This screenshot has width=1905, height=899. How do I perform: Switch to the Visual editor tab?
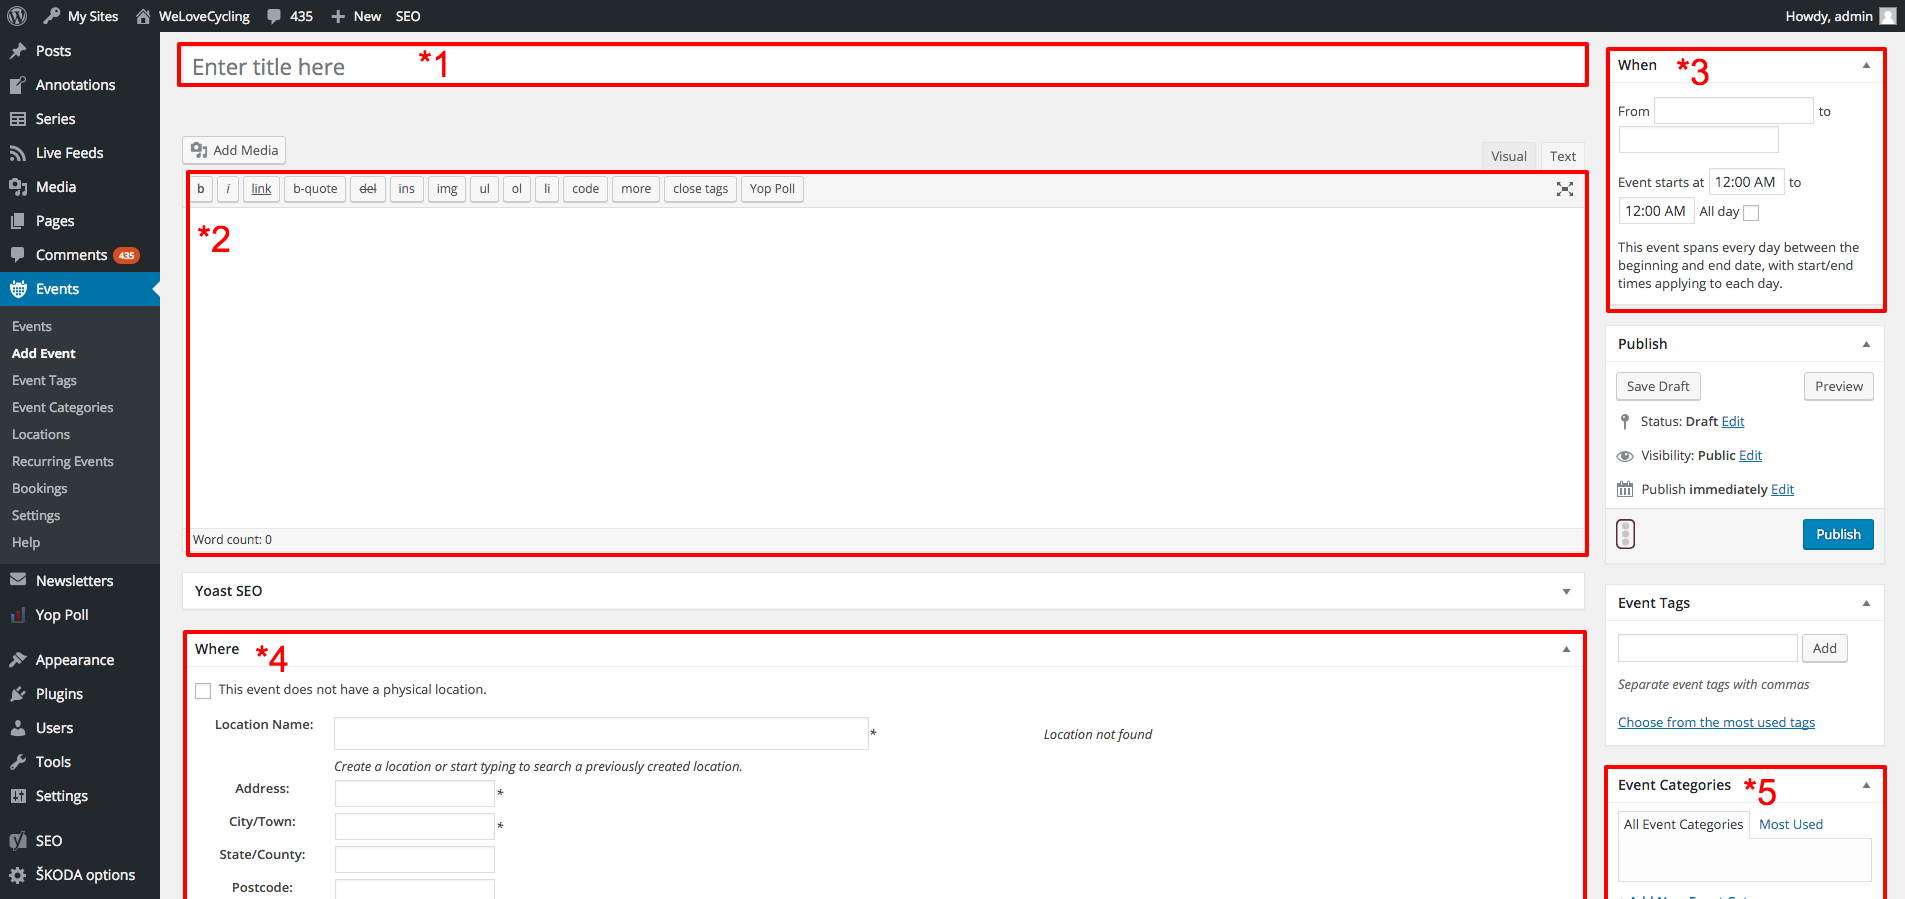(1508, 156)
